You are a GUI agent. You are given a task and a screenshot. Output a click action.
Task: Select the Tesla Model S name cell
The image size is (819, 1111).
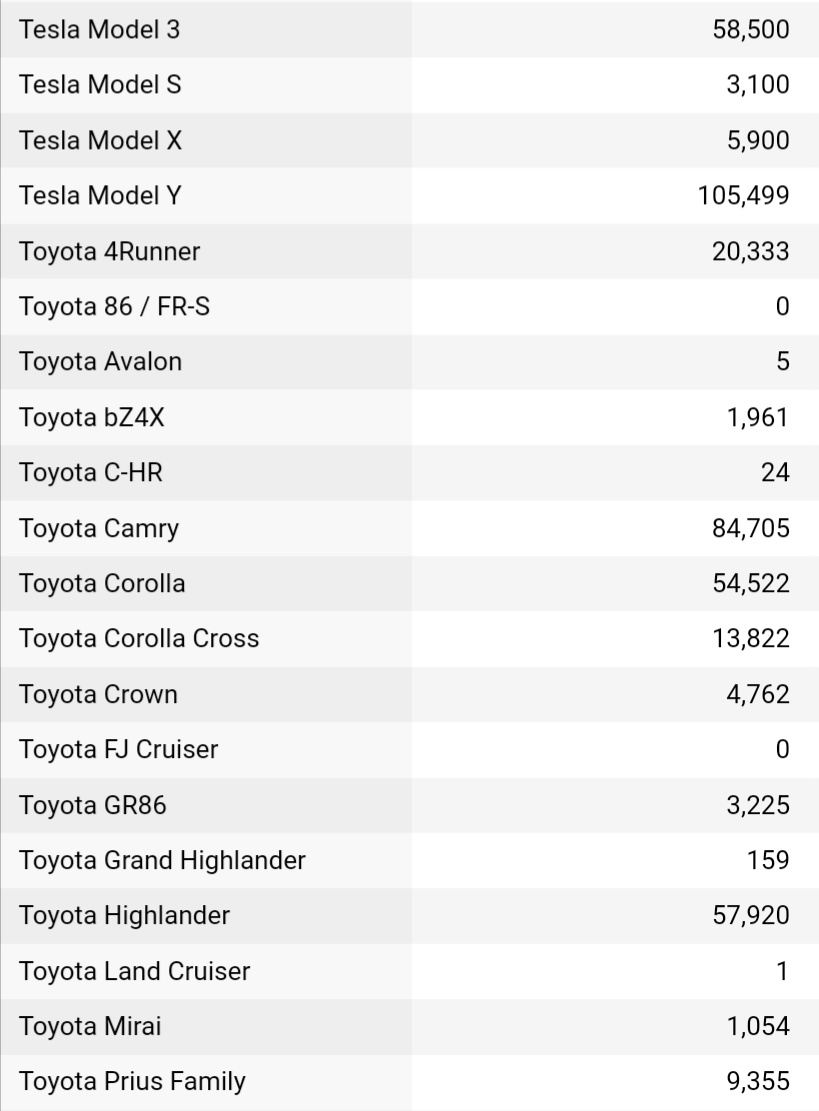point(100,85)
